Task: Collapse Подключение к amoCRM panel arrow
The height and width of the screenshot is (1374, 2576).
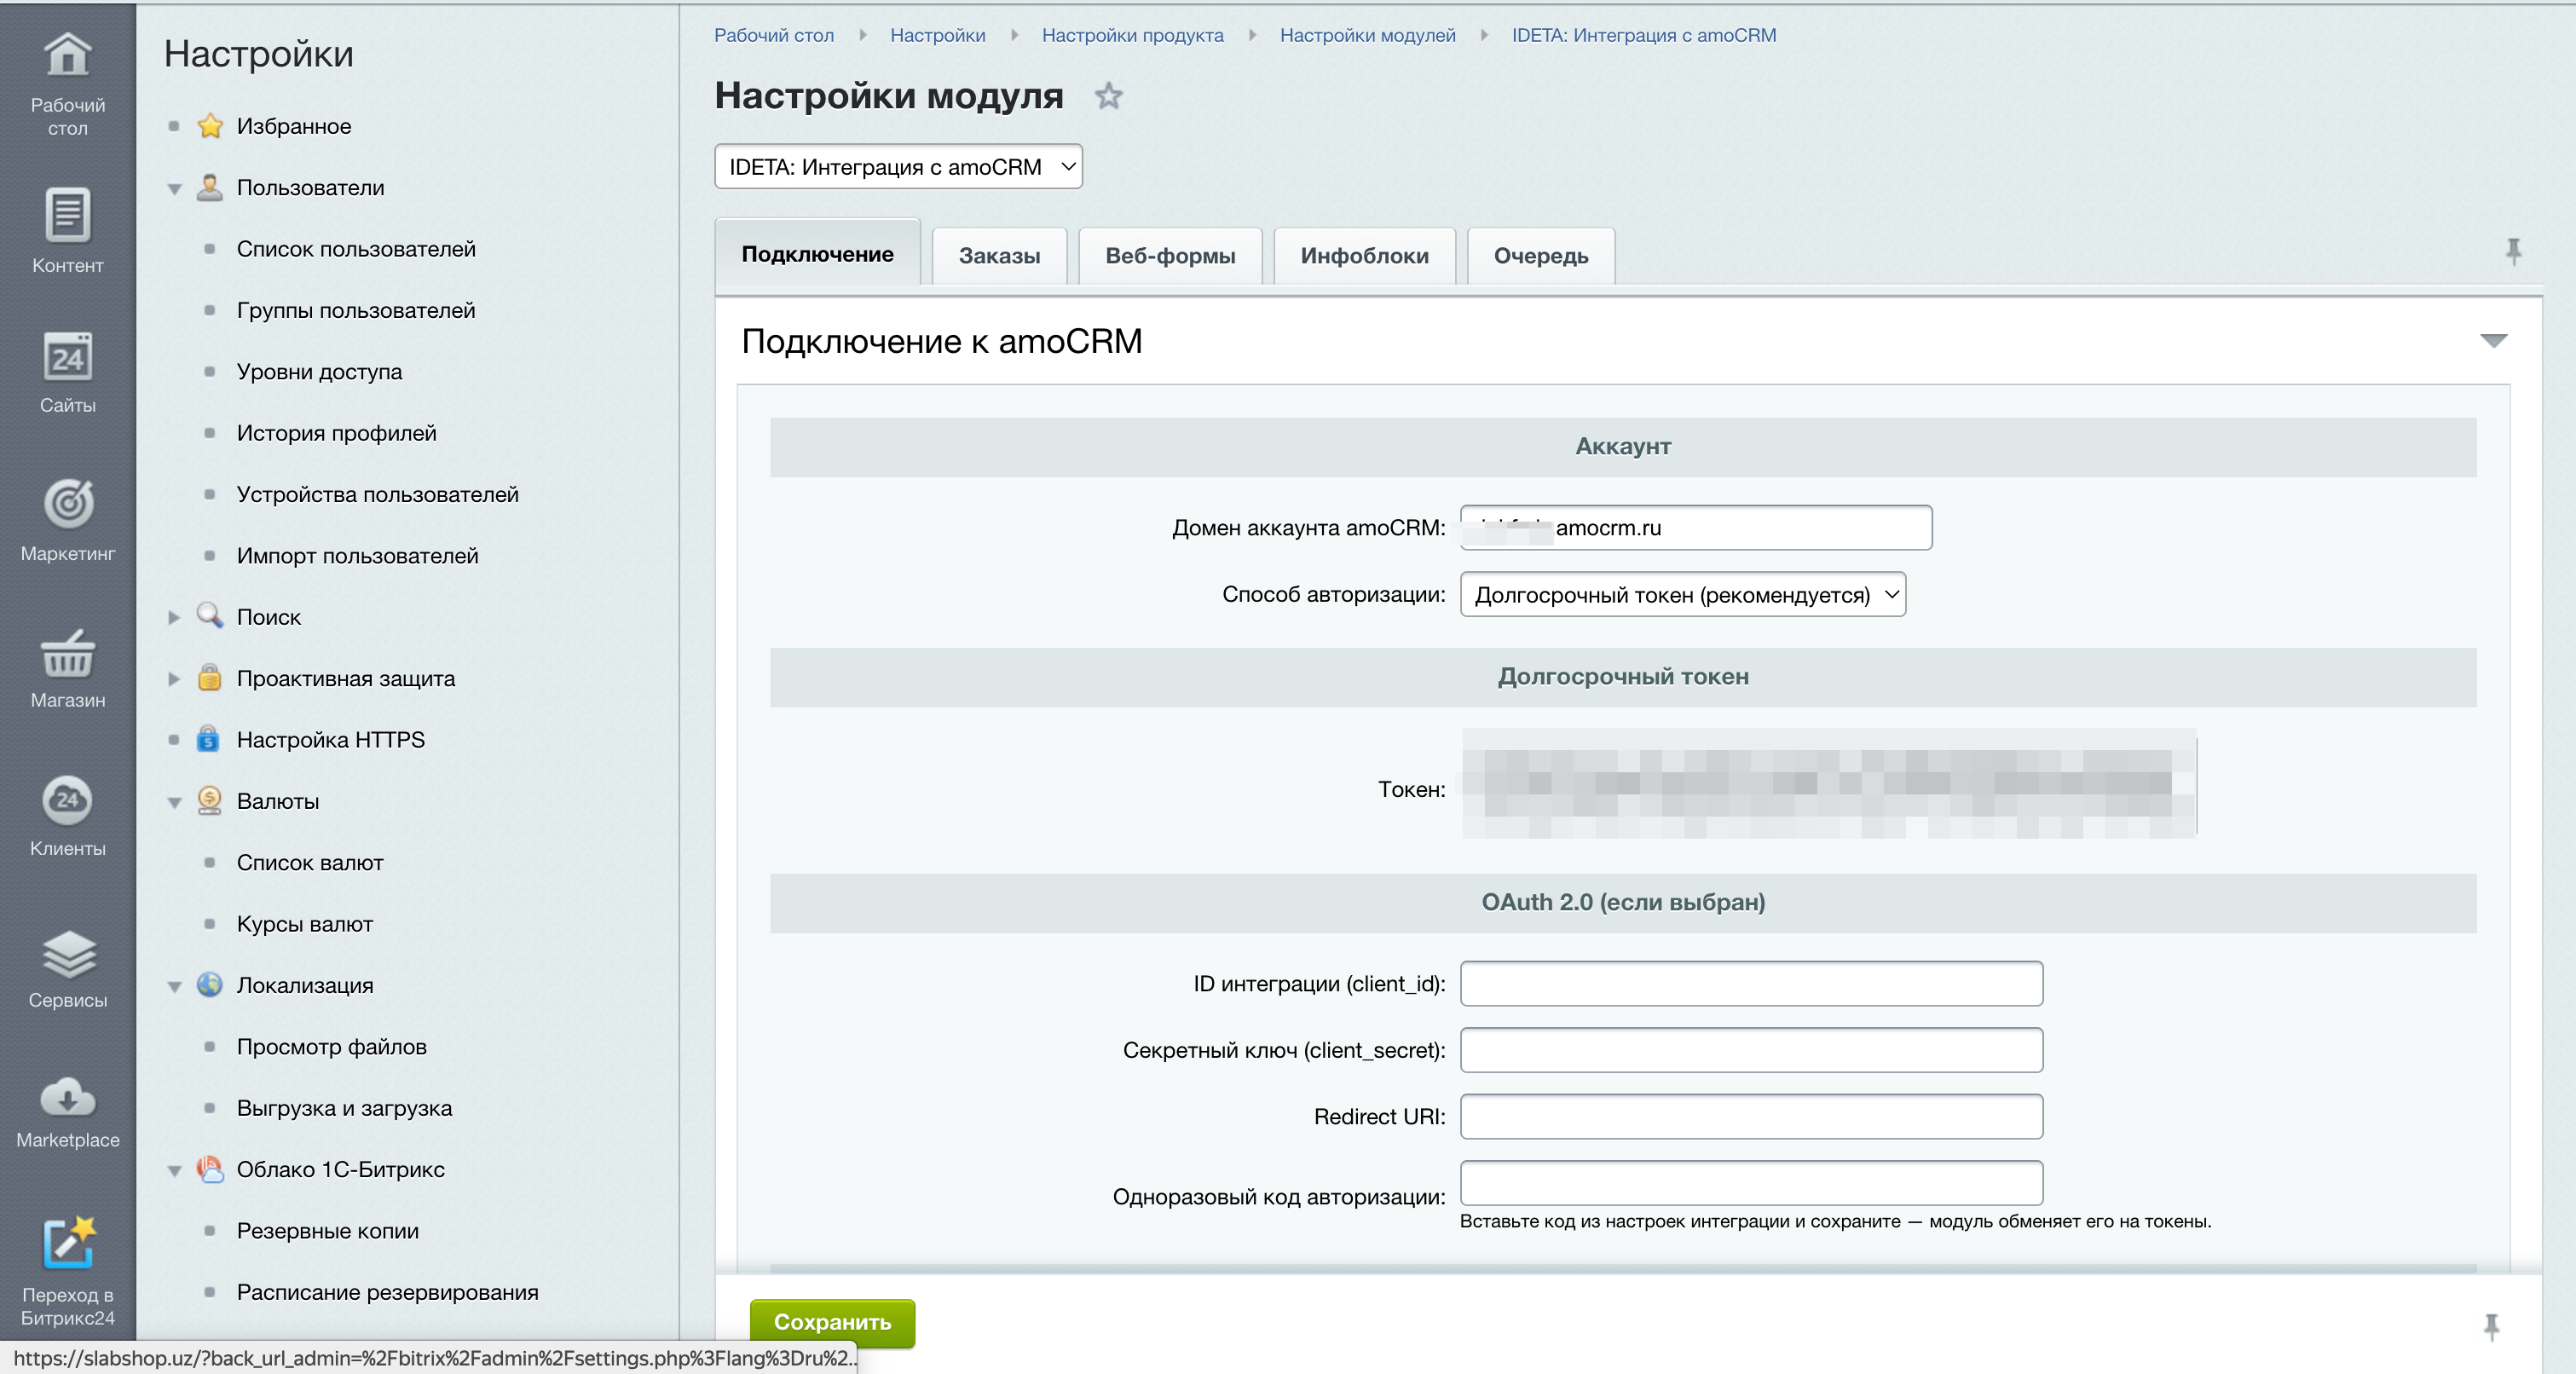Action: 2493,341
